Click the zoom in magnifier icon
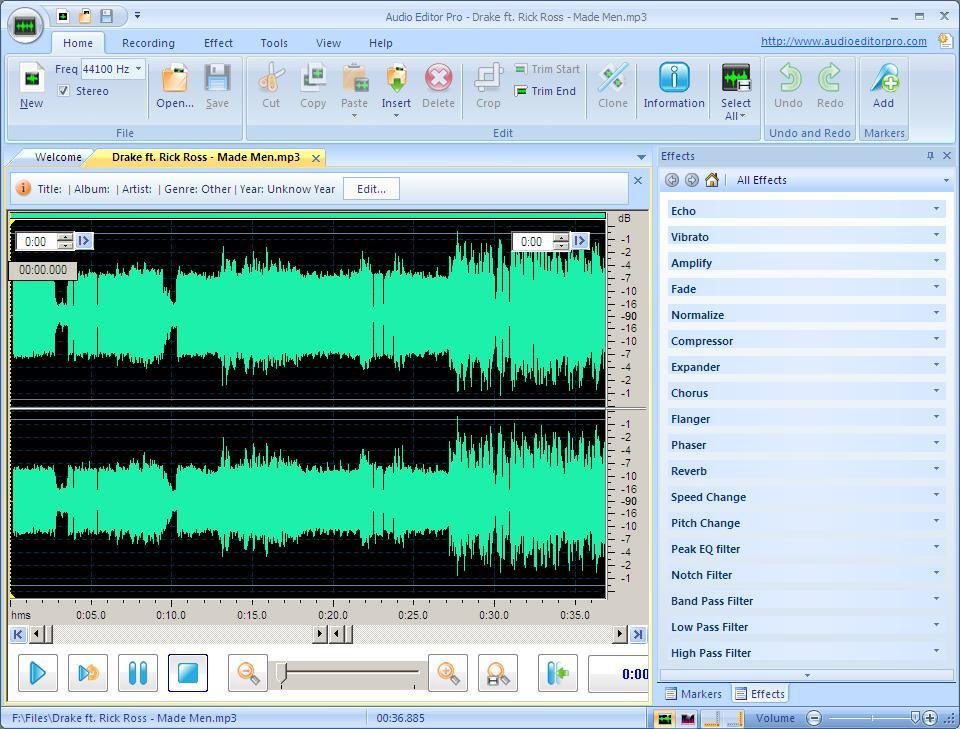 pyautogui.click(x=448, y=673)
